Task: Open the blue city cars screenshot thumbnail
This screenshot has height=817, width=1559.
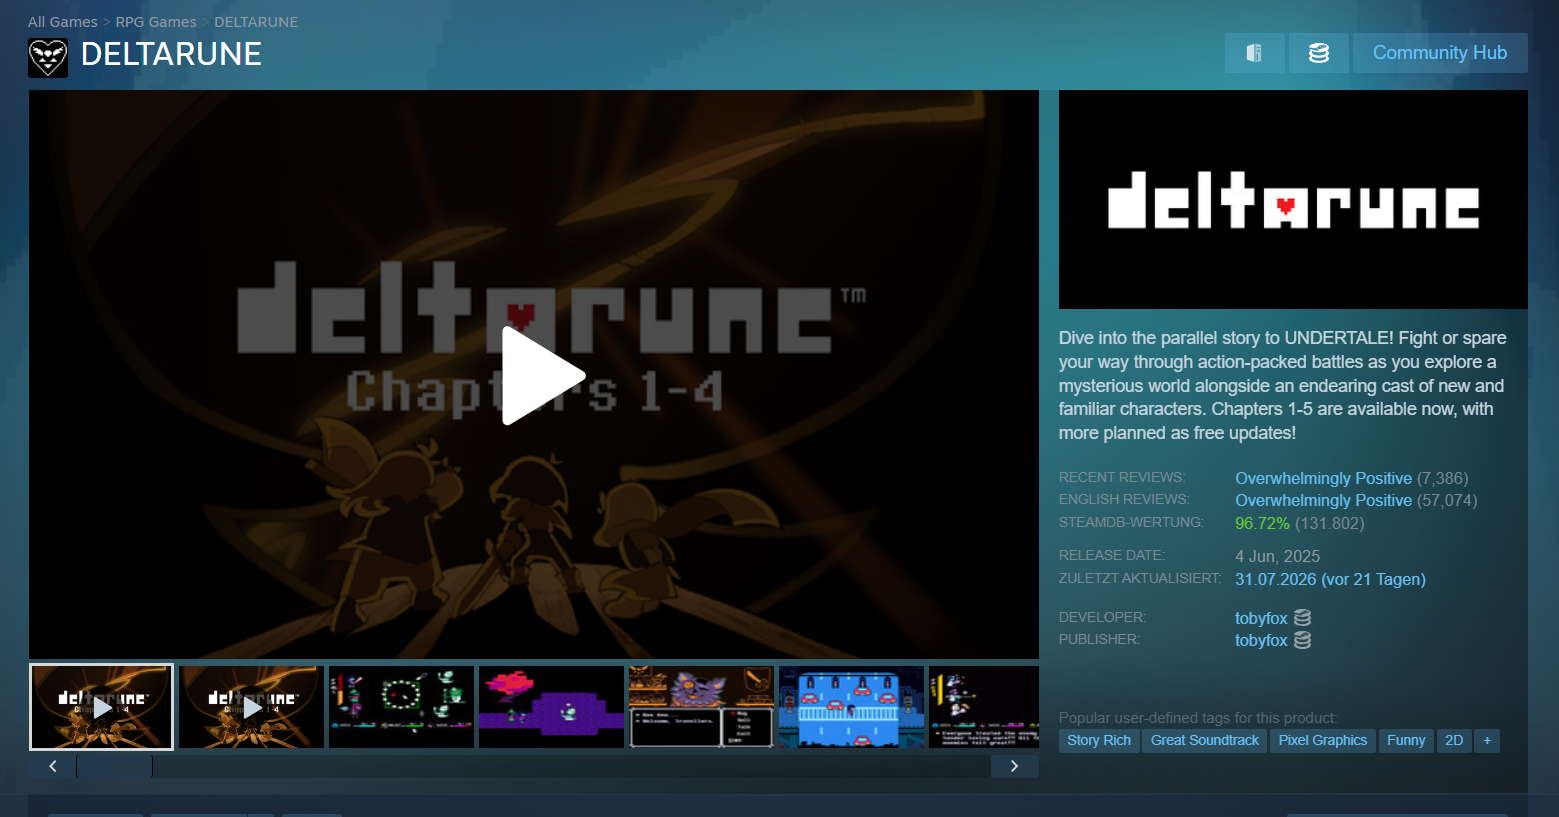Action: click(x=851, y=707)
